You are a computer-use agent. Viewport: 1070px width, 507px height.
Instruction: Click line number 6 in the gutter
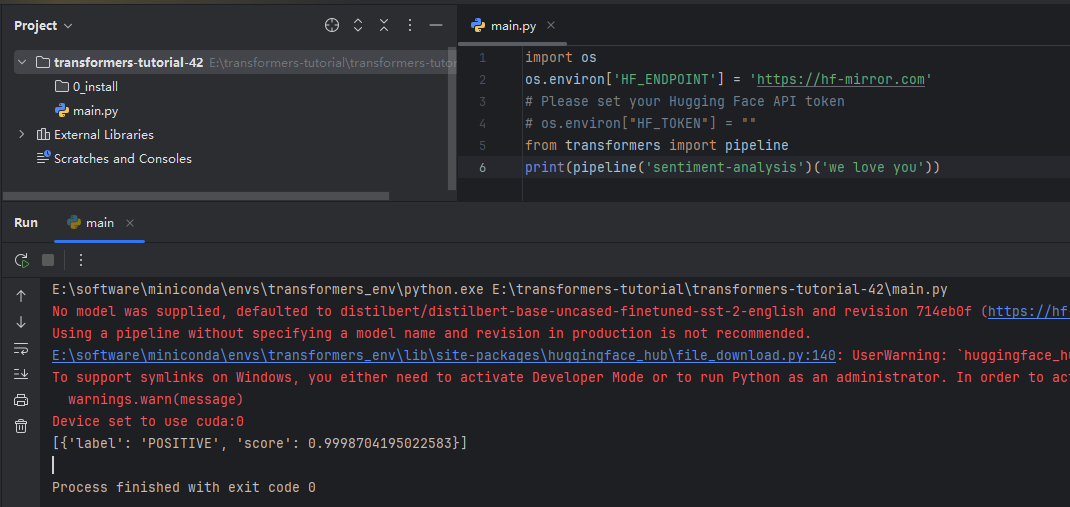click(482, 167)
